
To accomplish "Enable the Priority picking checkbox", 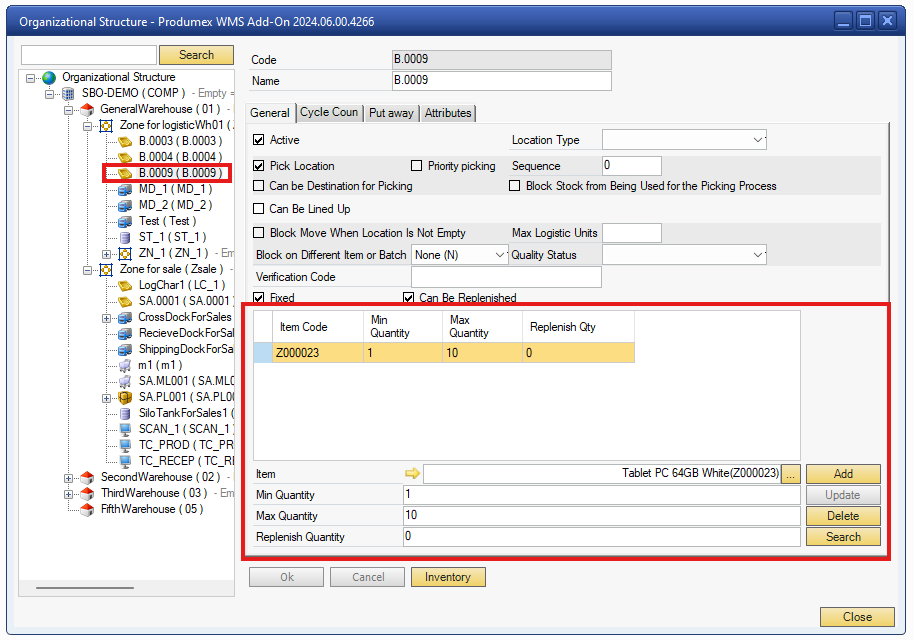I will (x=417, y=166).
